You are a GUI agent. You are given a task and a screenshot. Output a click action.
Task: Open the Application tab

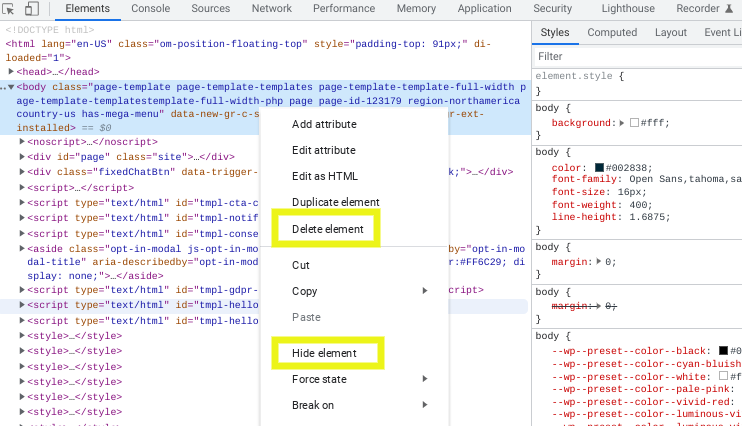[x=485, y=9]
